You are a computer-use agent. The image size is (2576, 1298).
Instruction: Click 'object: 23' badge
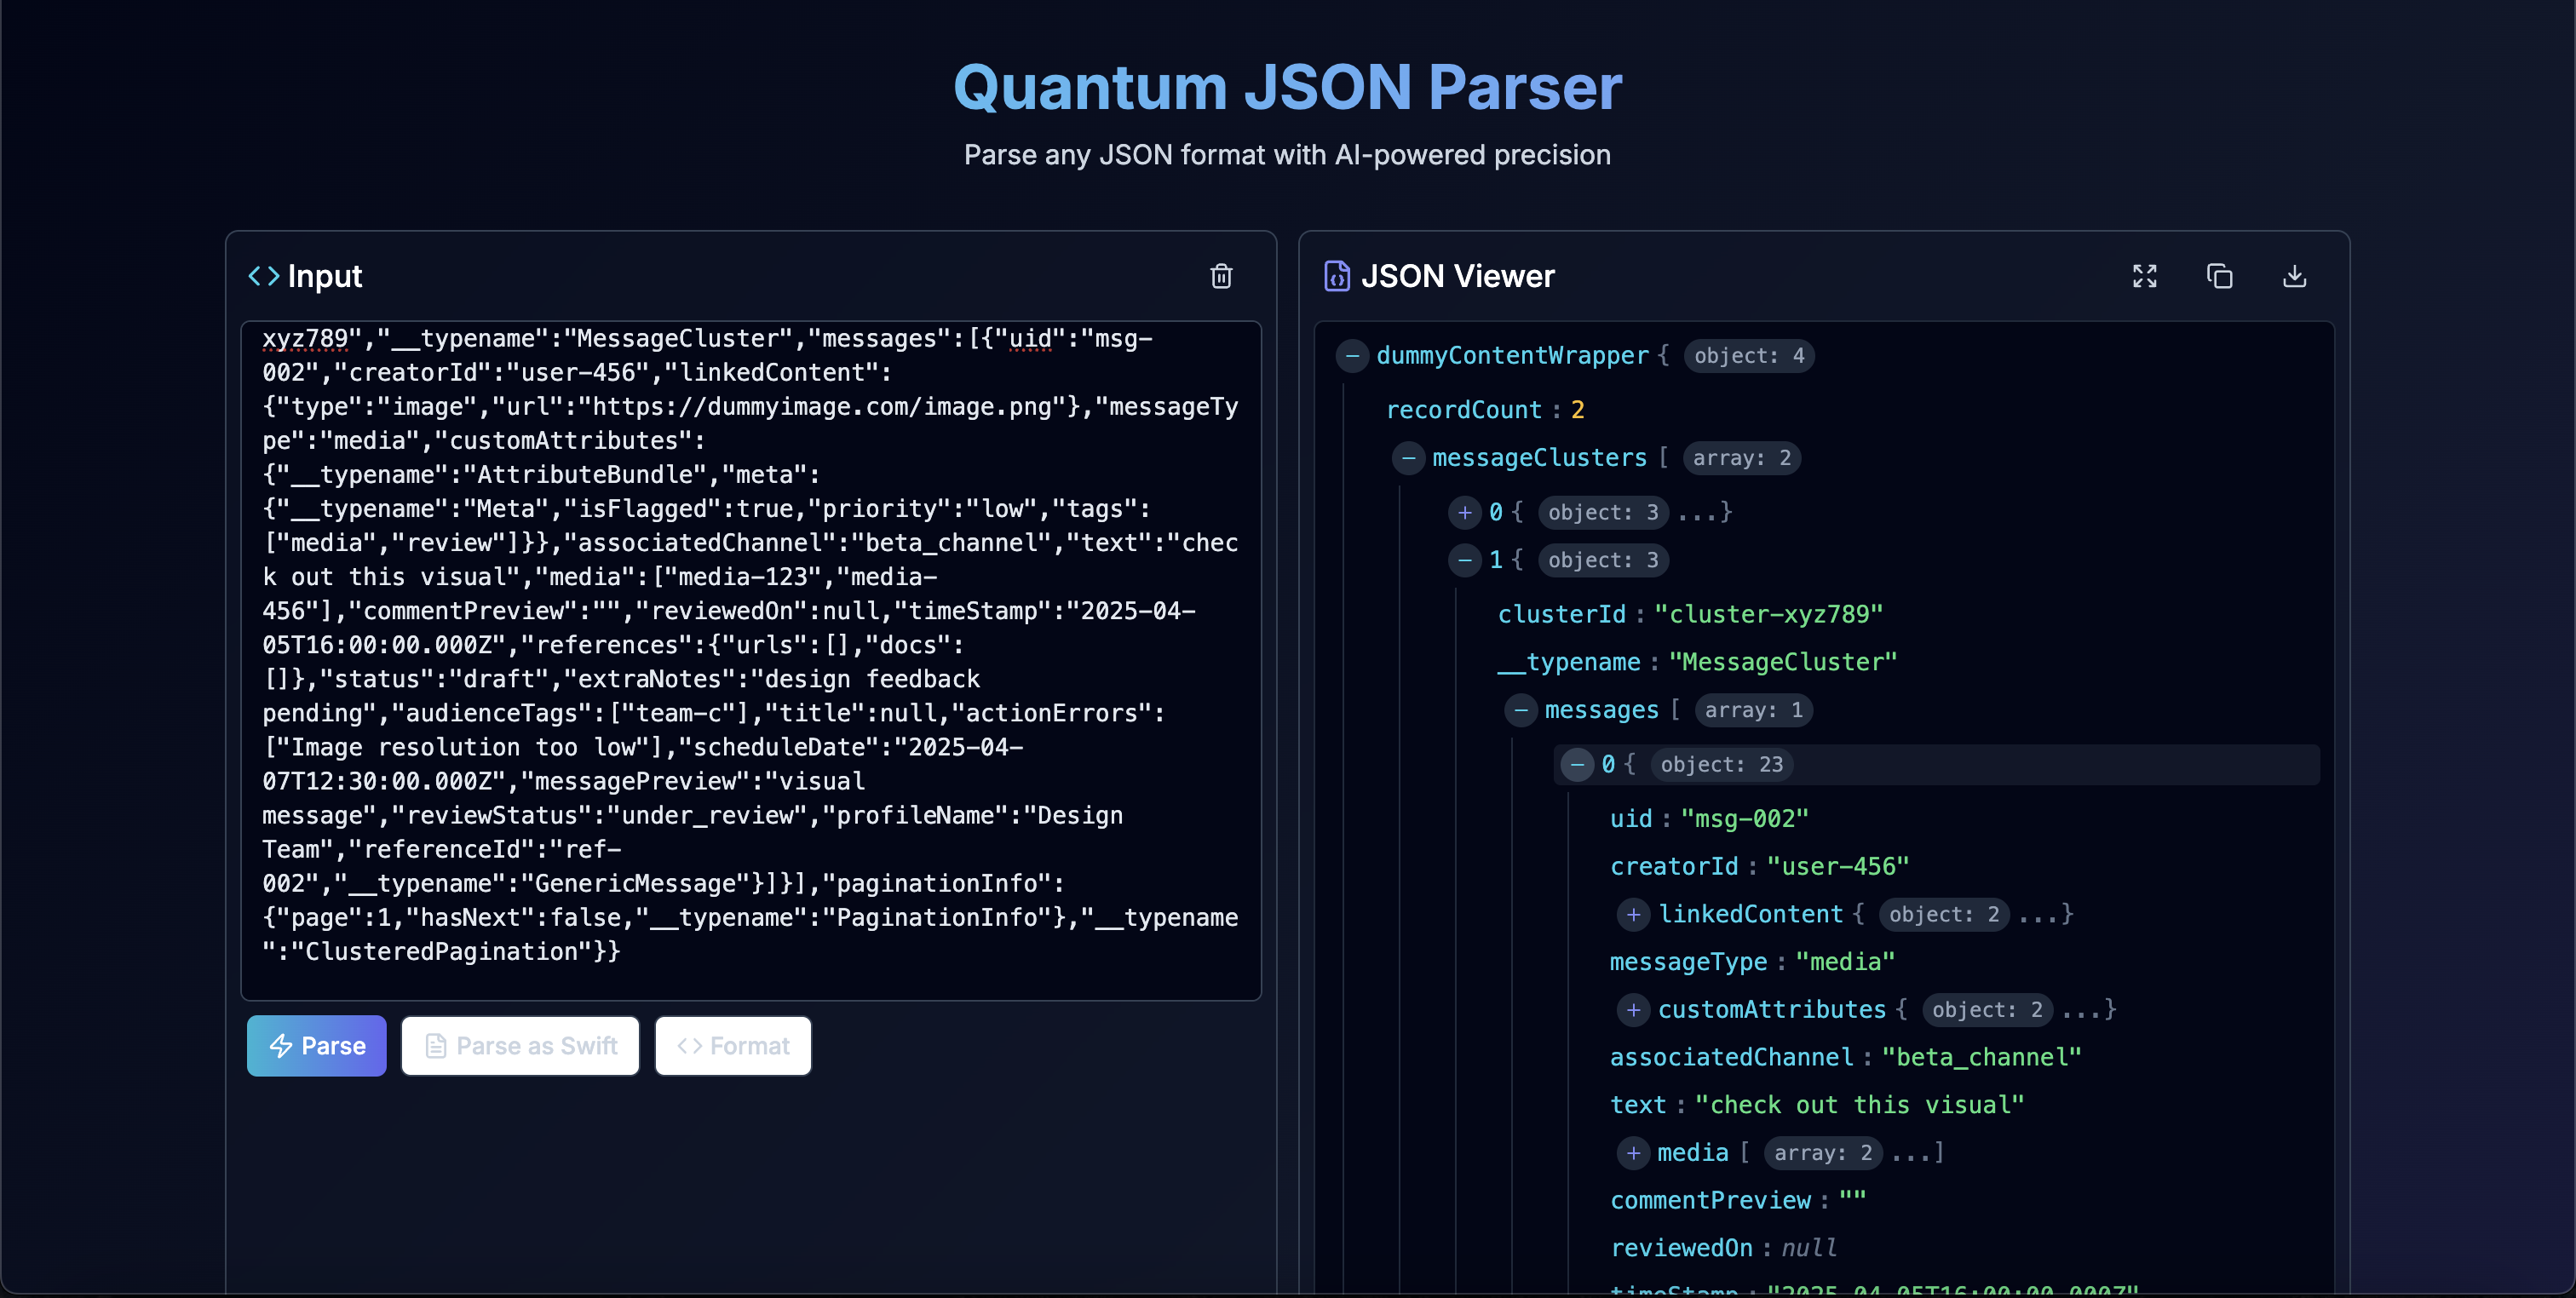click(x=1721, y=764)
